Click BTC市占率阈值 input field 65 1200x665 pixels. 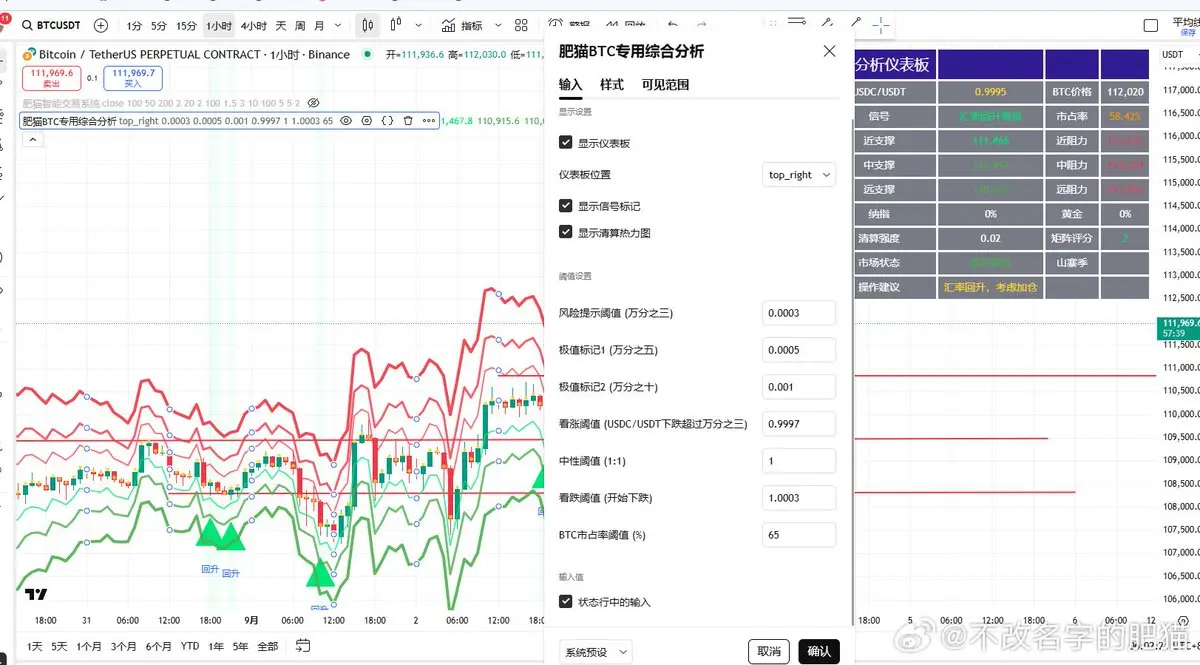(x=798, y=535)
